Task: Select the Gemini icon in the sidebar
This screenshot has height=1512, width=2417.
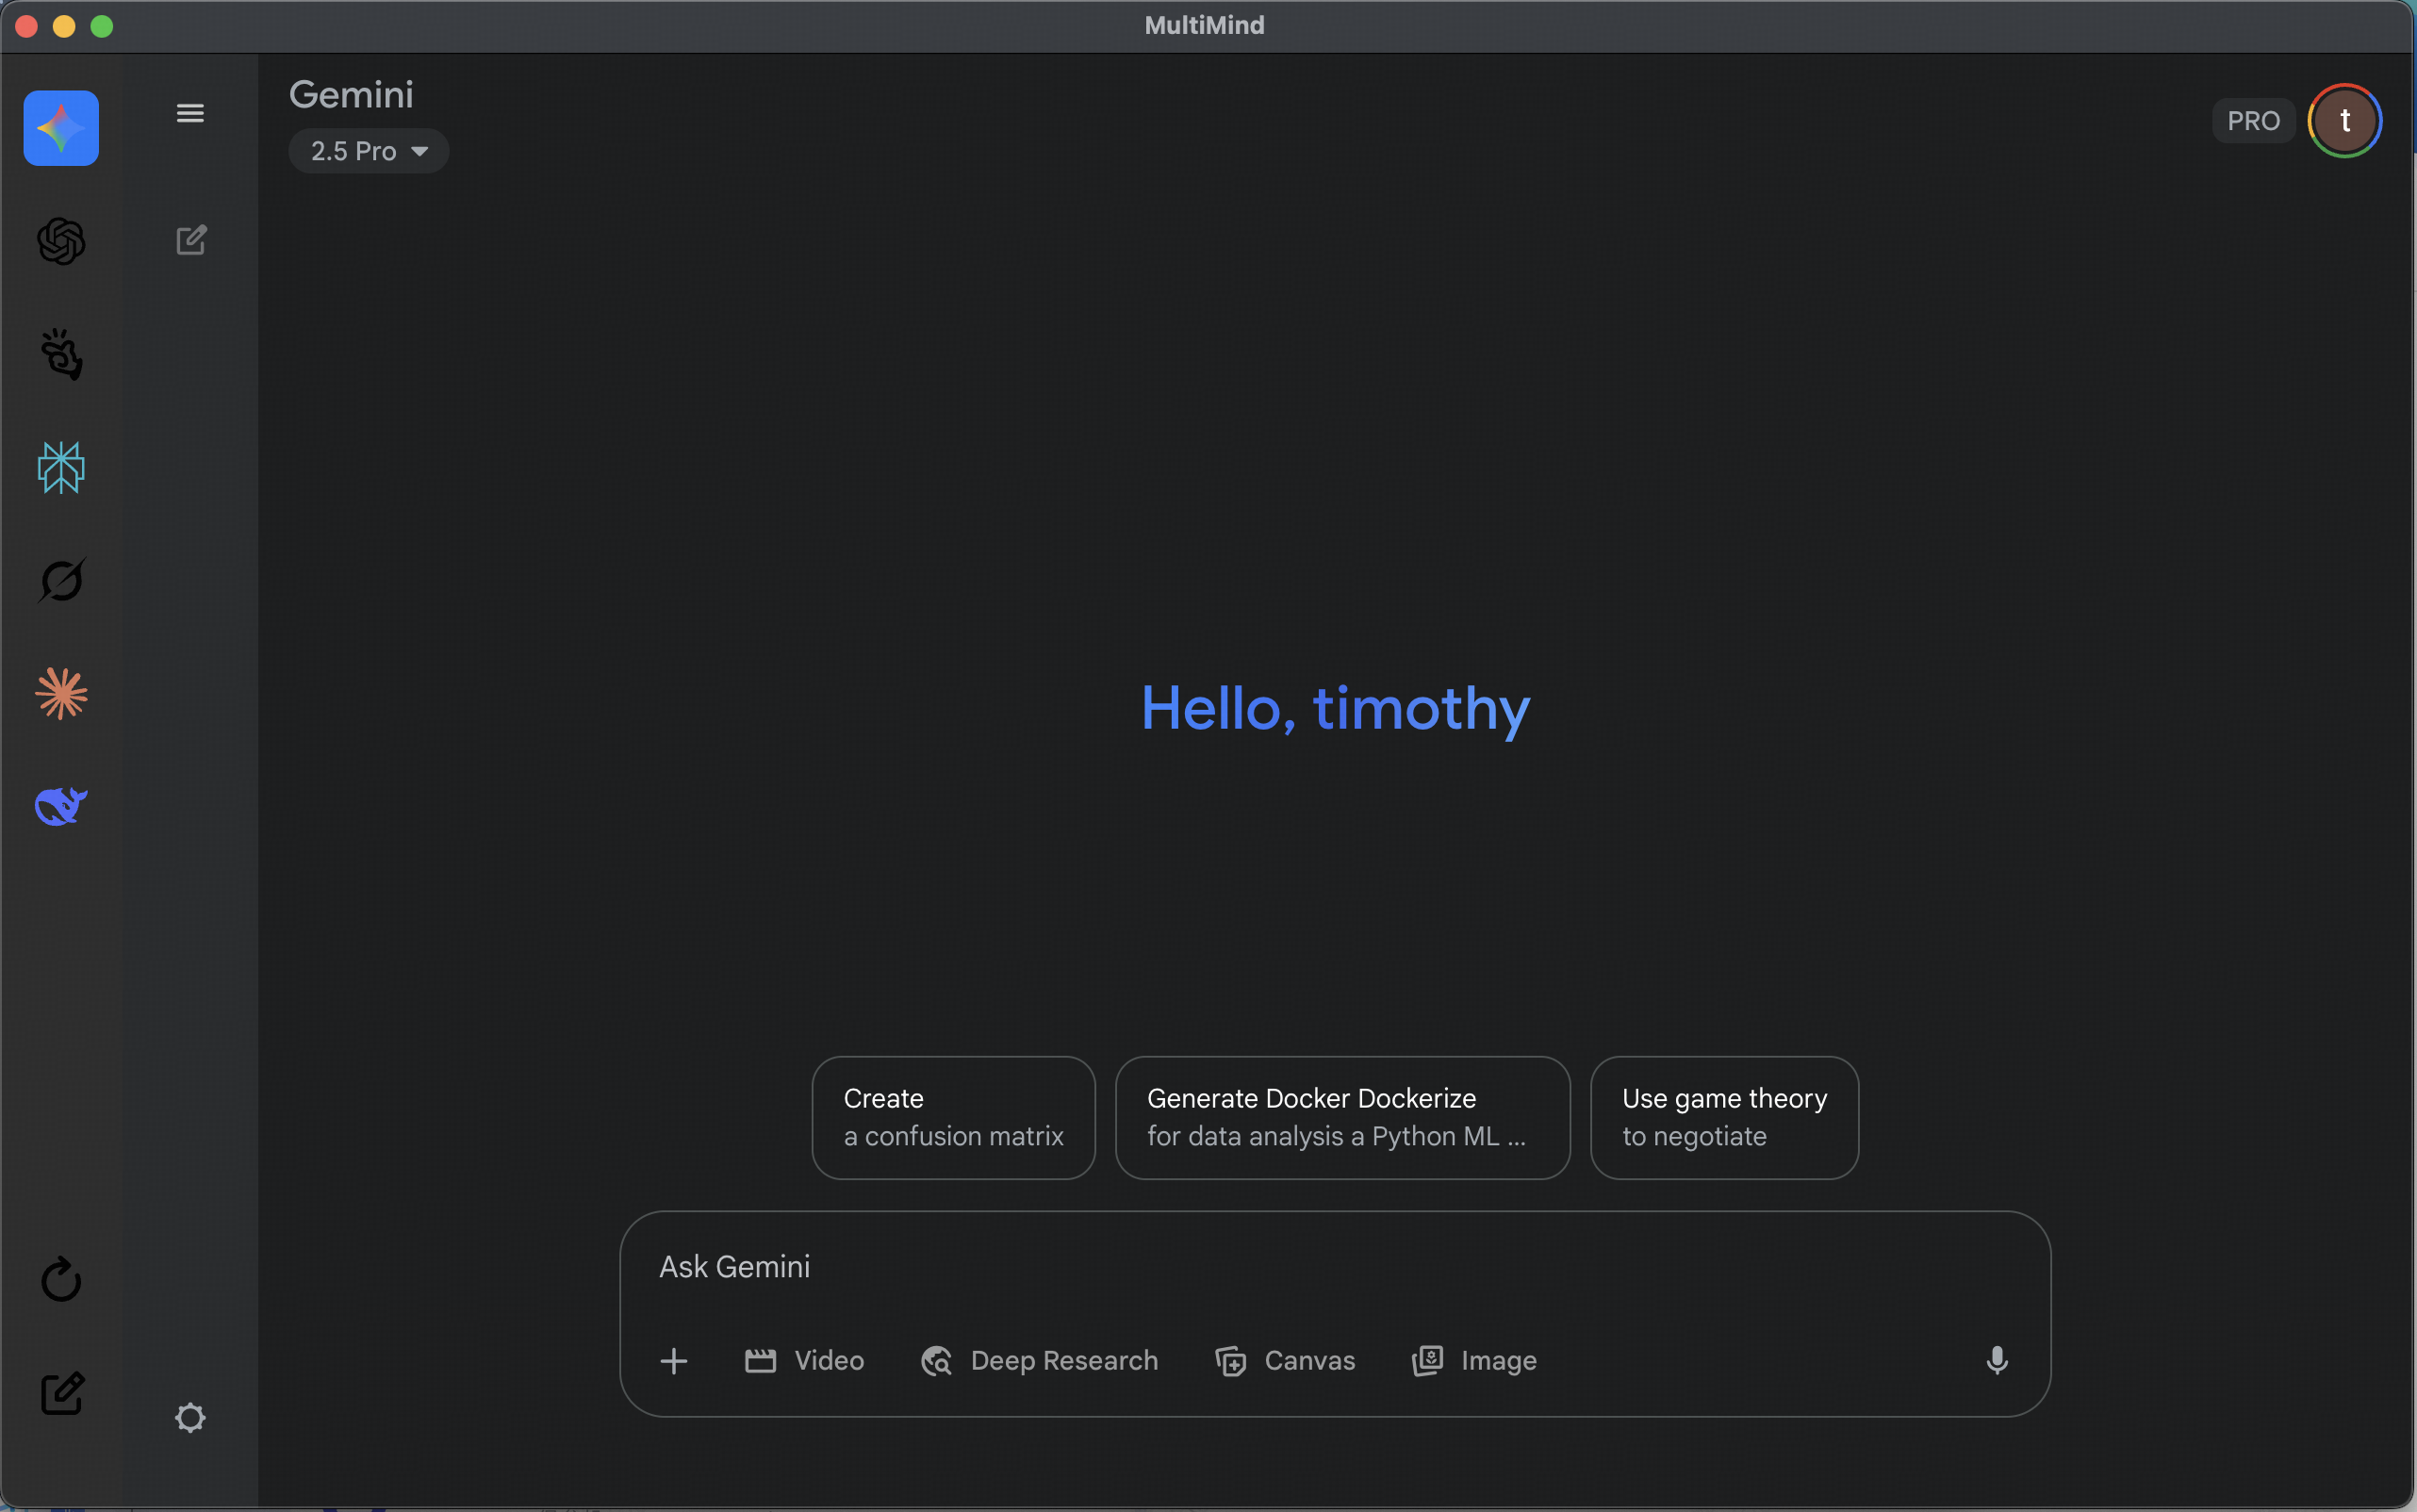Action: coord(61,128)
